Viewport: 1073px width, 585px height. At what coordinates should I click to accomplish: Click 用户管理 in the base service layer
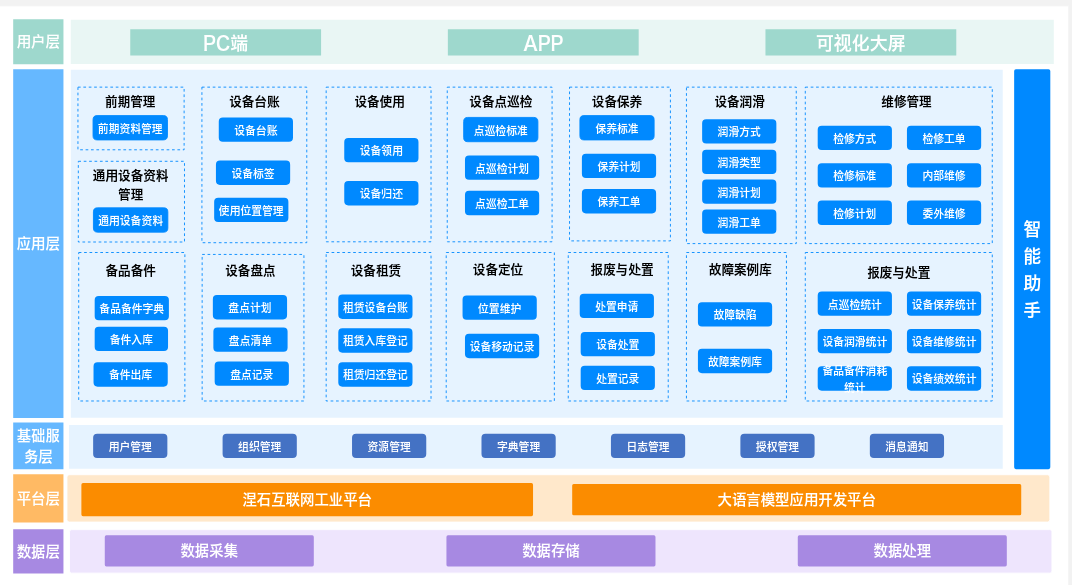pyautogui.click(x=130, y=447)
